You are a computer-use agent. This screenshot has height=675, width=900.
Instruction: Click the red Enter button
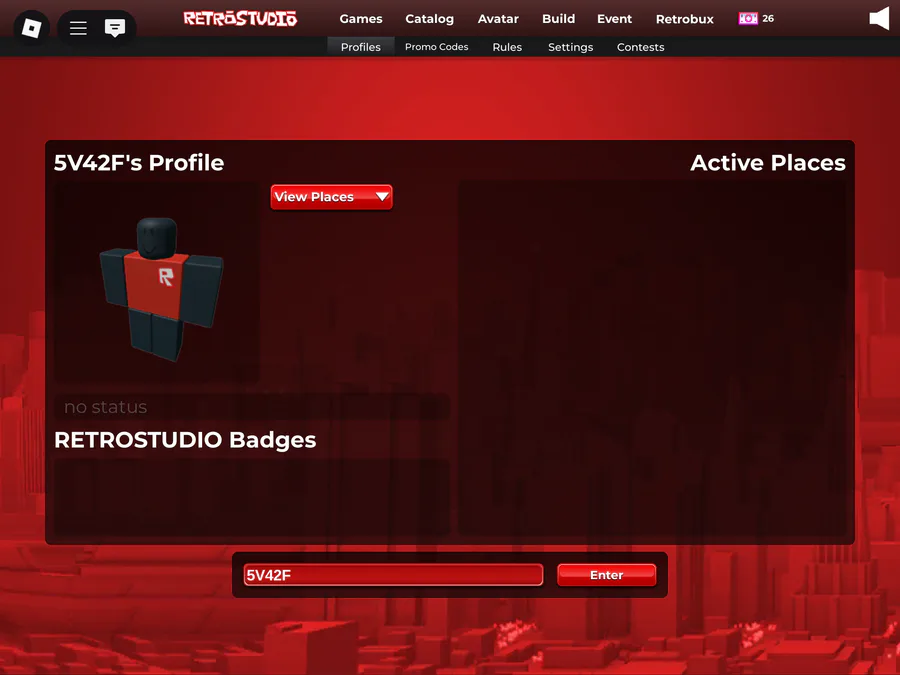click(x=607, y=575)
